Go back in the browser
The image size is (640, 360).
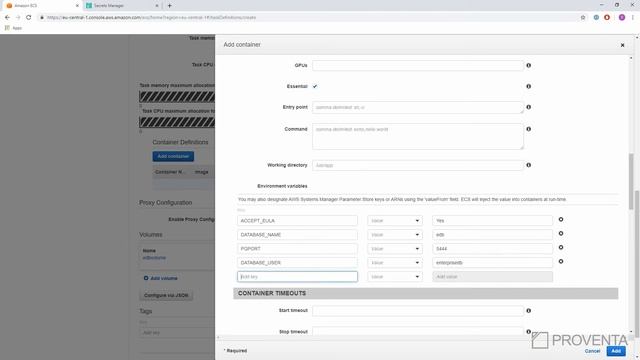click(7, 18)
